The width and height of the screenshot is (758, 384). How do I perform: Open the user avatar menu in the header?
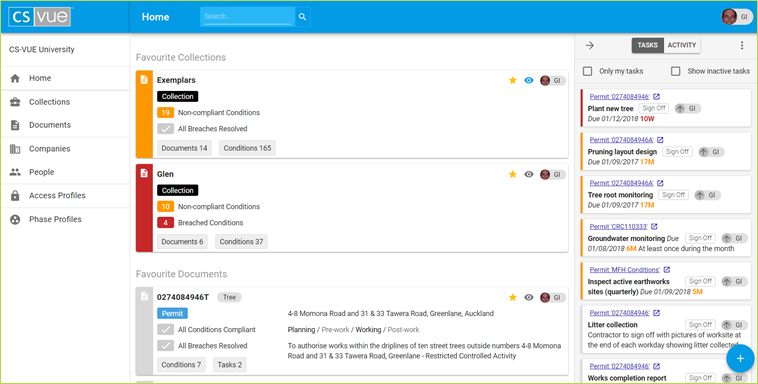[x=737, y=16]
